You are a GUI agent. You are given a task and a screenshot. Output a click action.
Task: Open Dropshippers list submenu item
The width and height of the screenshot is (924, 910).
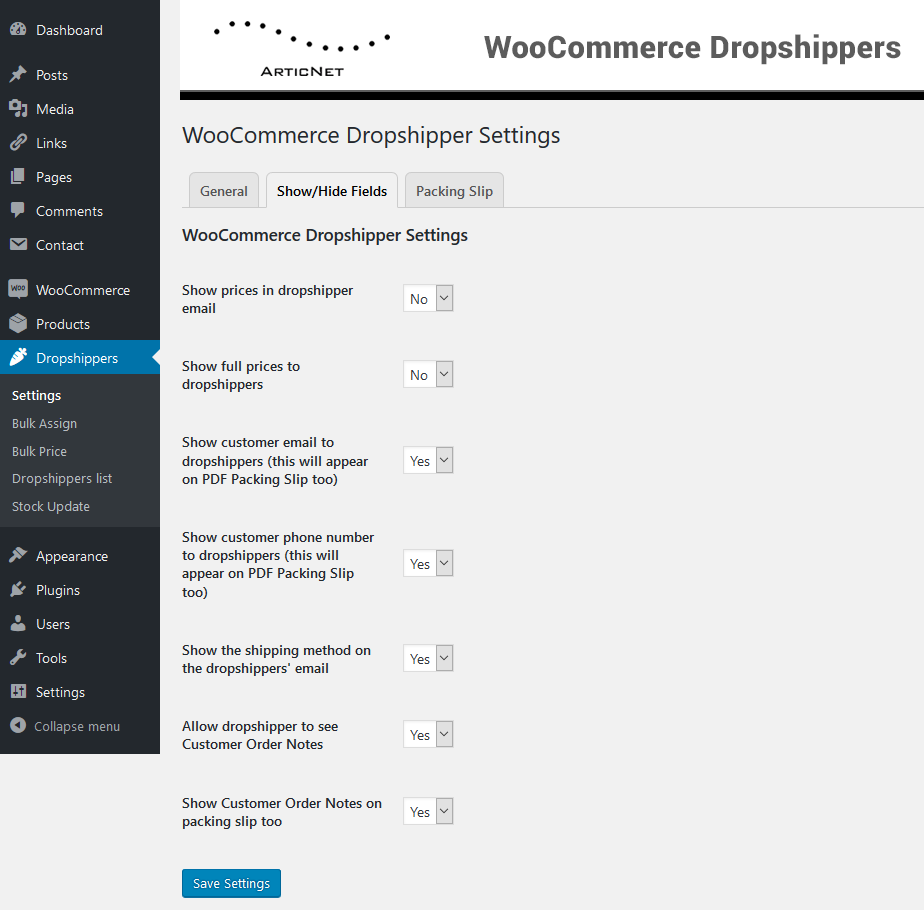(x=62, y=479)
